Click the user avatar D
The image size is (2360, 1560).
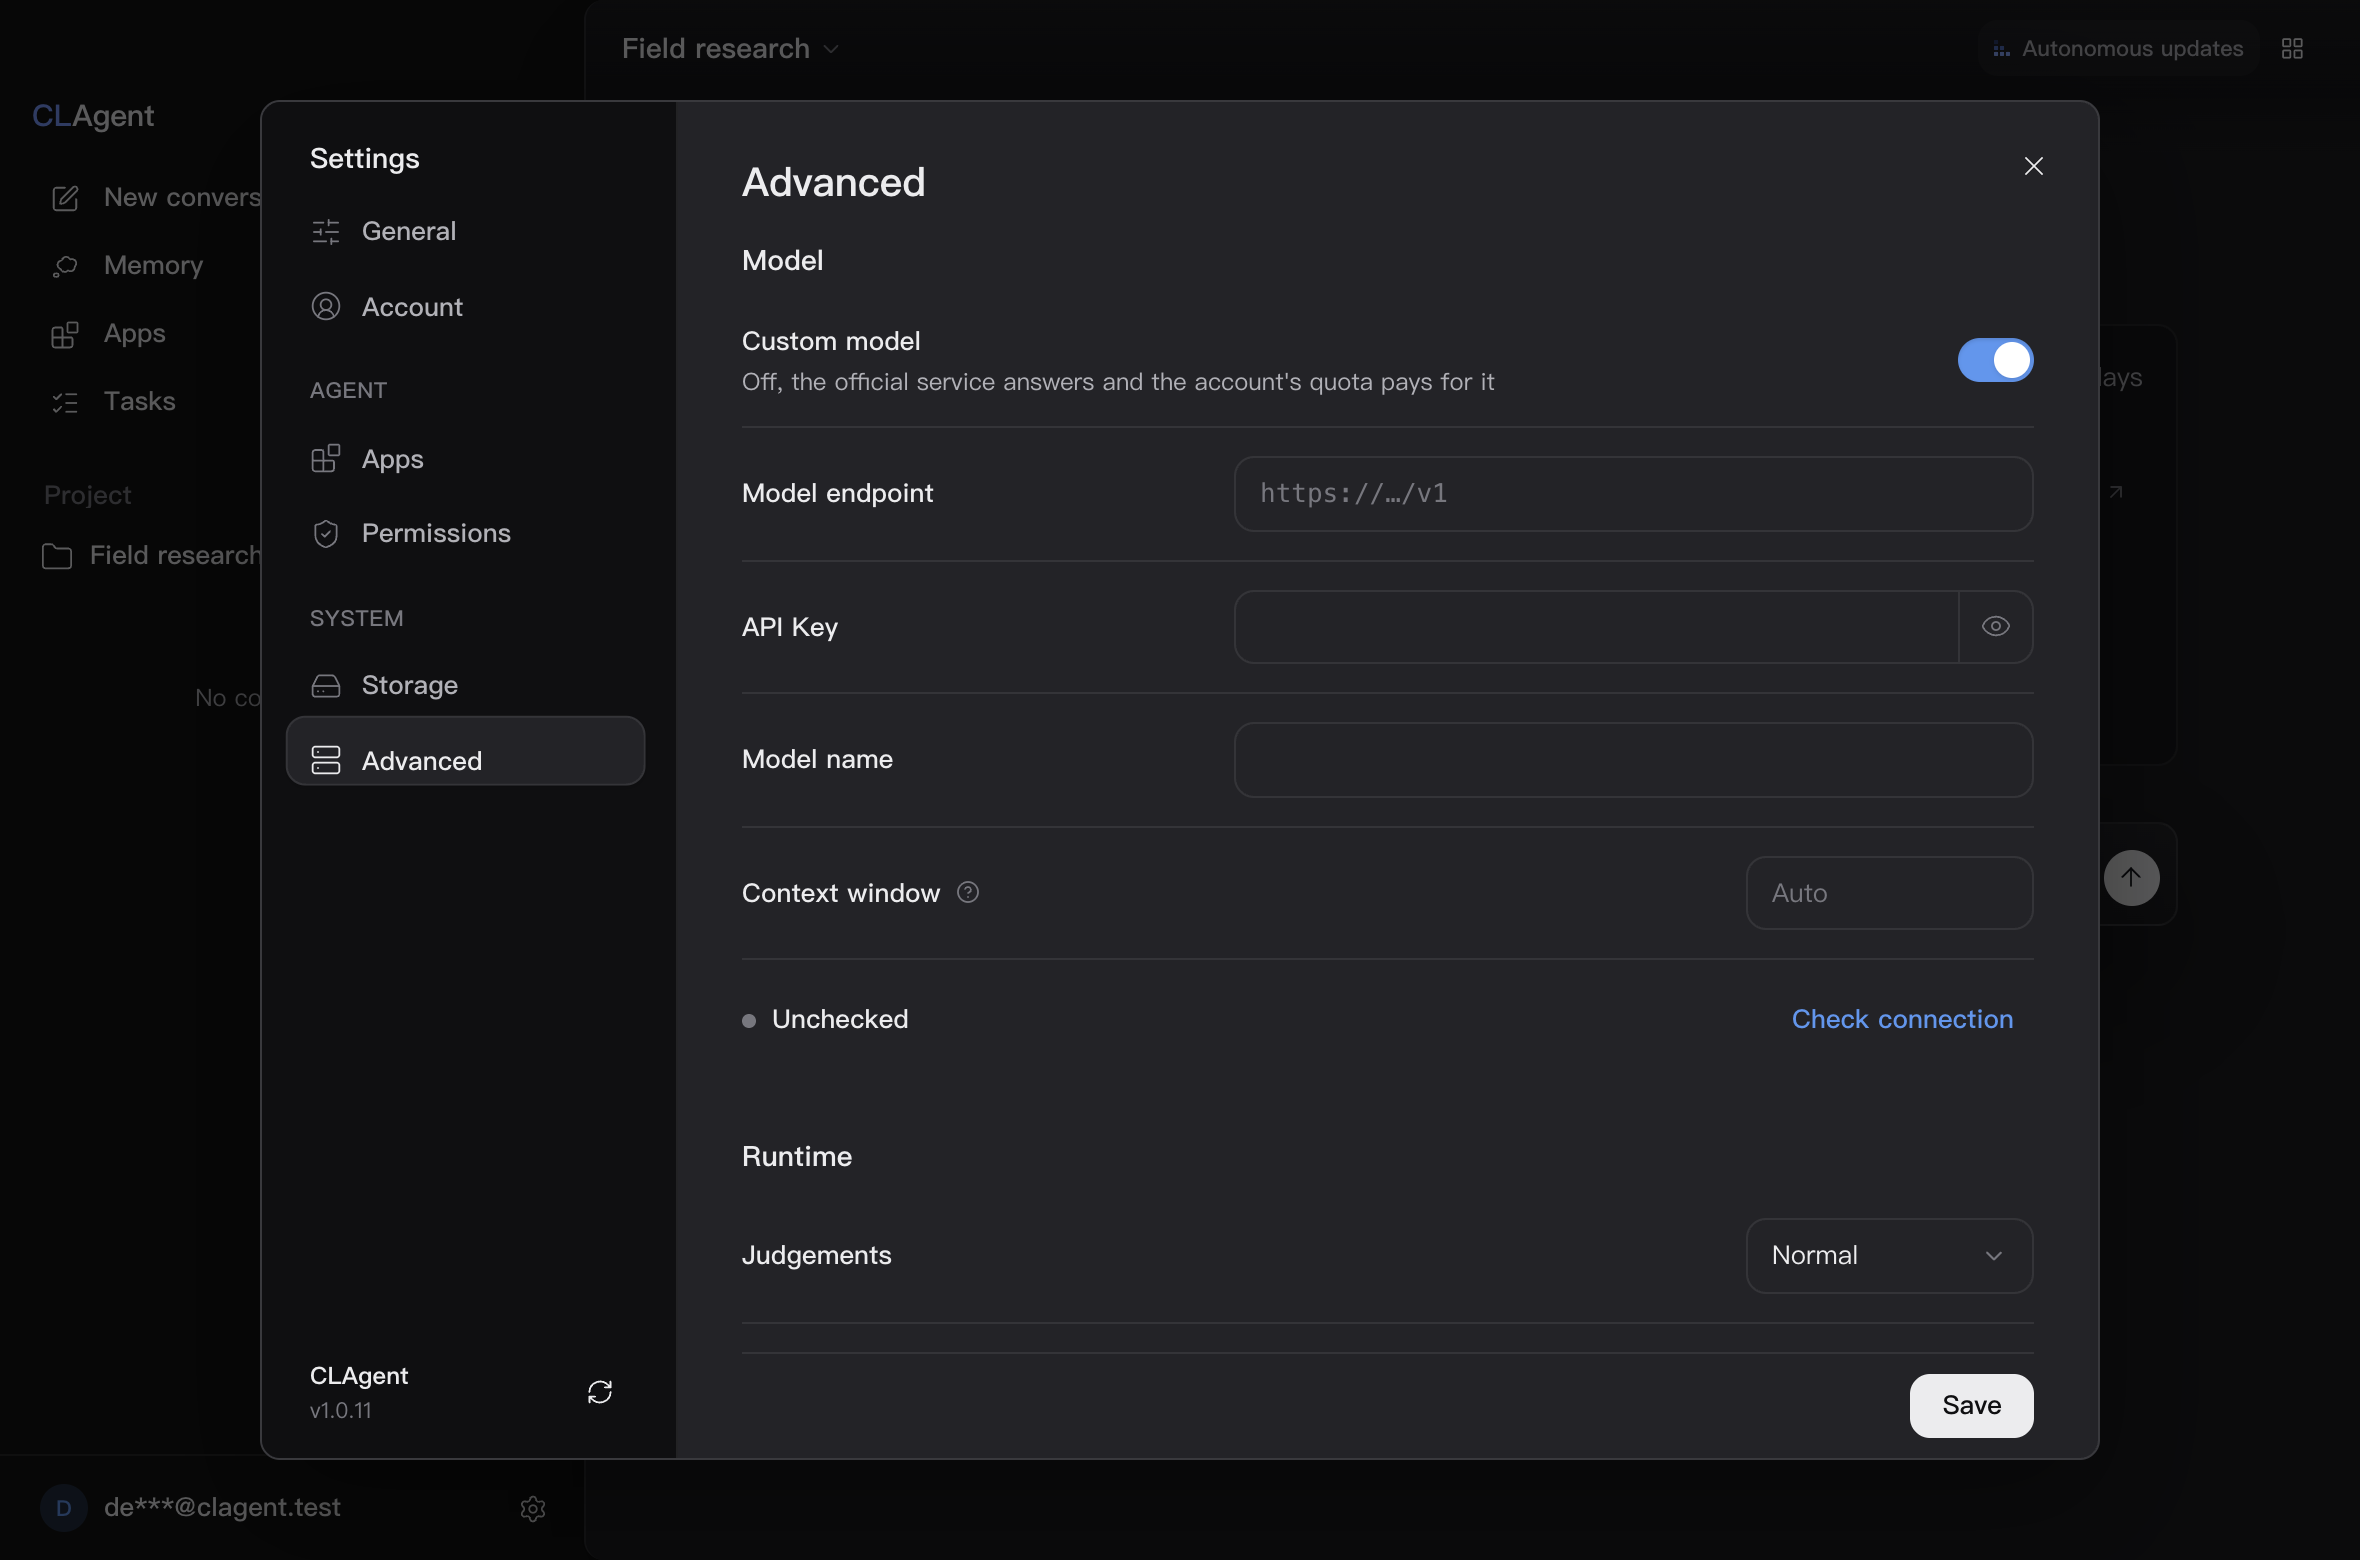pyautogui.click(x=63, y=1508)
